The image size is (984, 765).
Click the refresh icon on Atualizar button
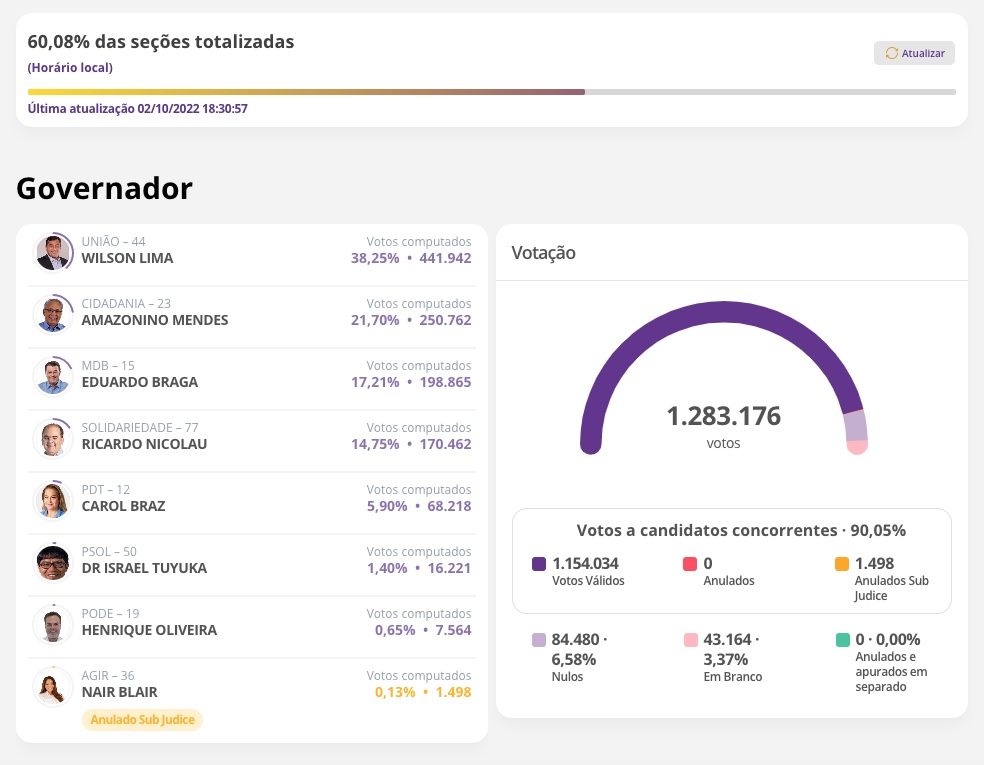[x=892, y=53]
